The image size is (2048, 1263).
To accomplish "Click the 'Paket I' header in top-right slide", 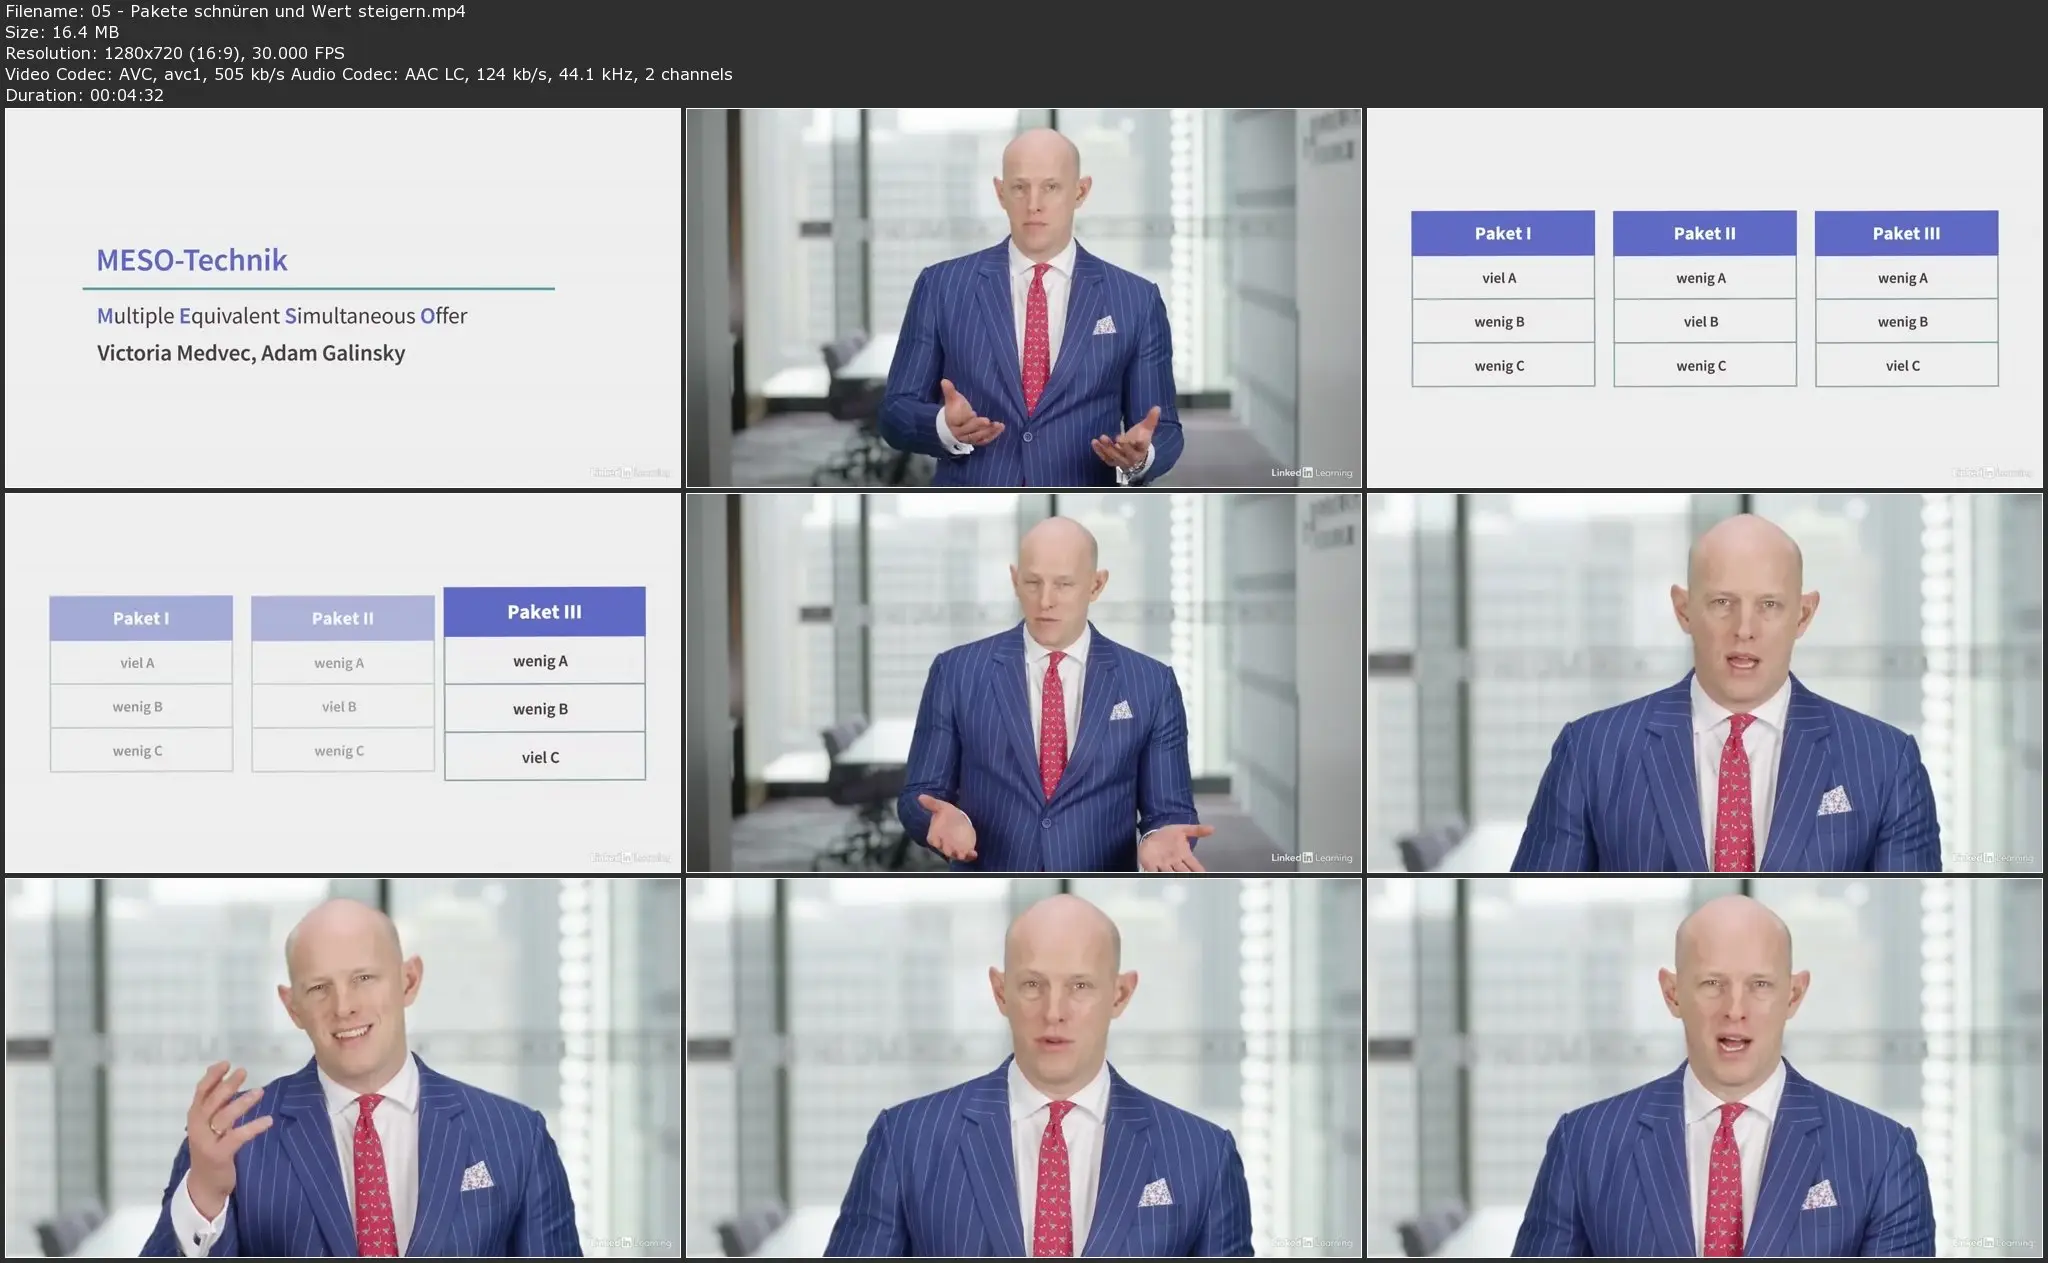I will pyautogui.click(x=1502, y=233).
